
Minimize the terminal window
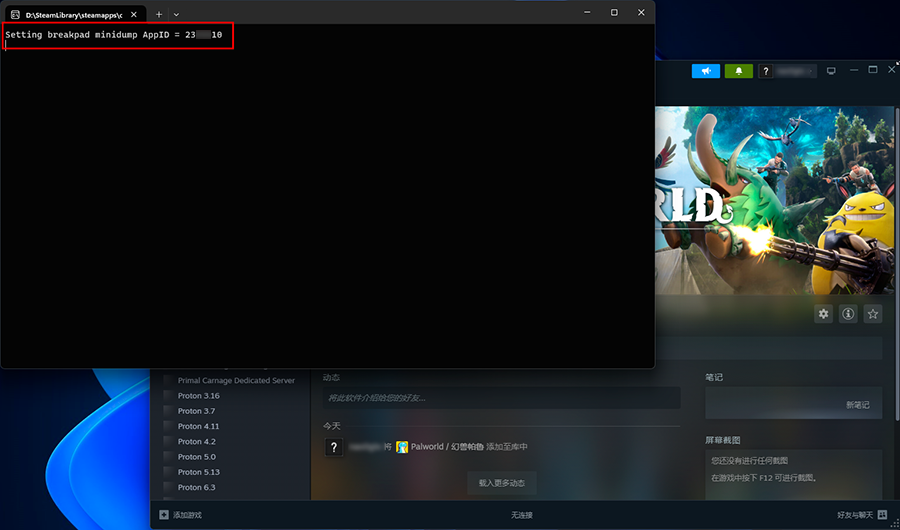[x=587, y=12]
